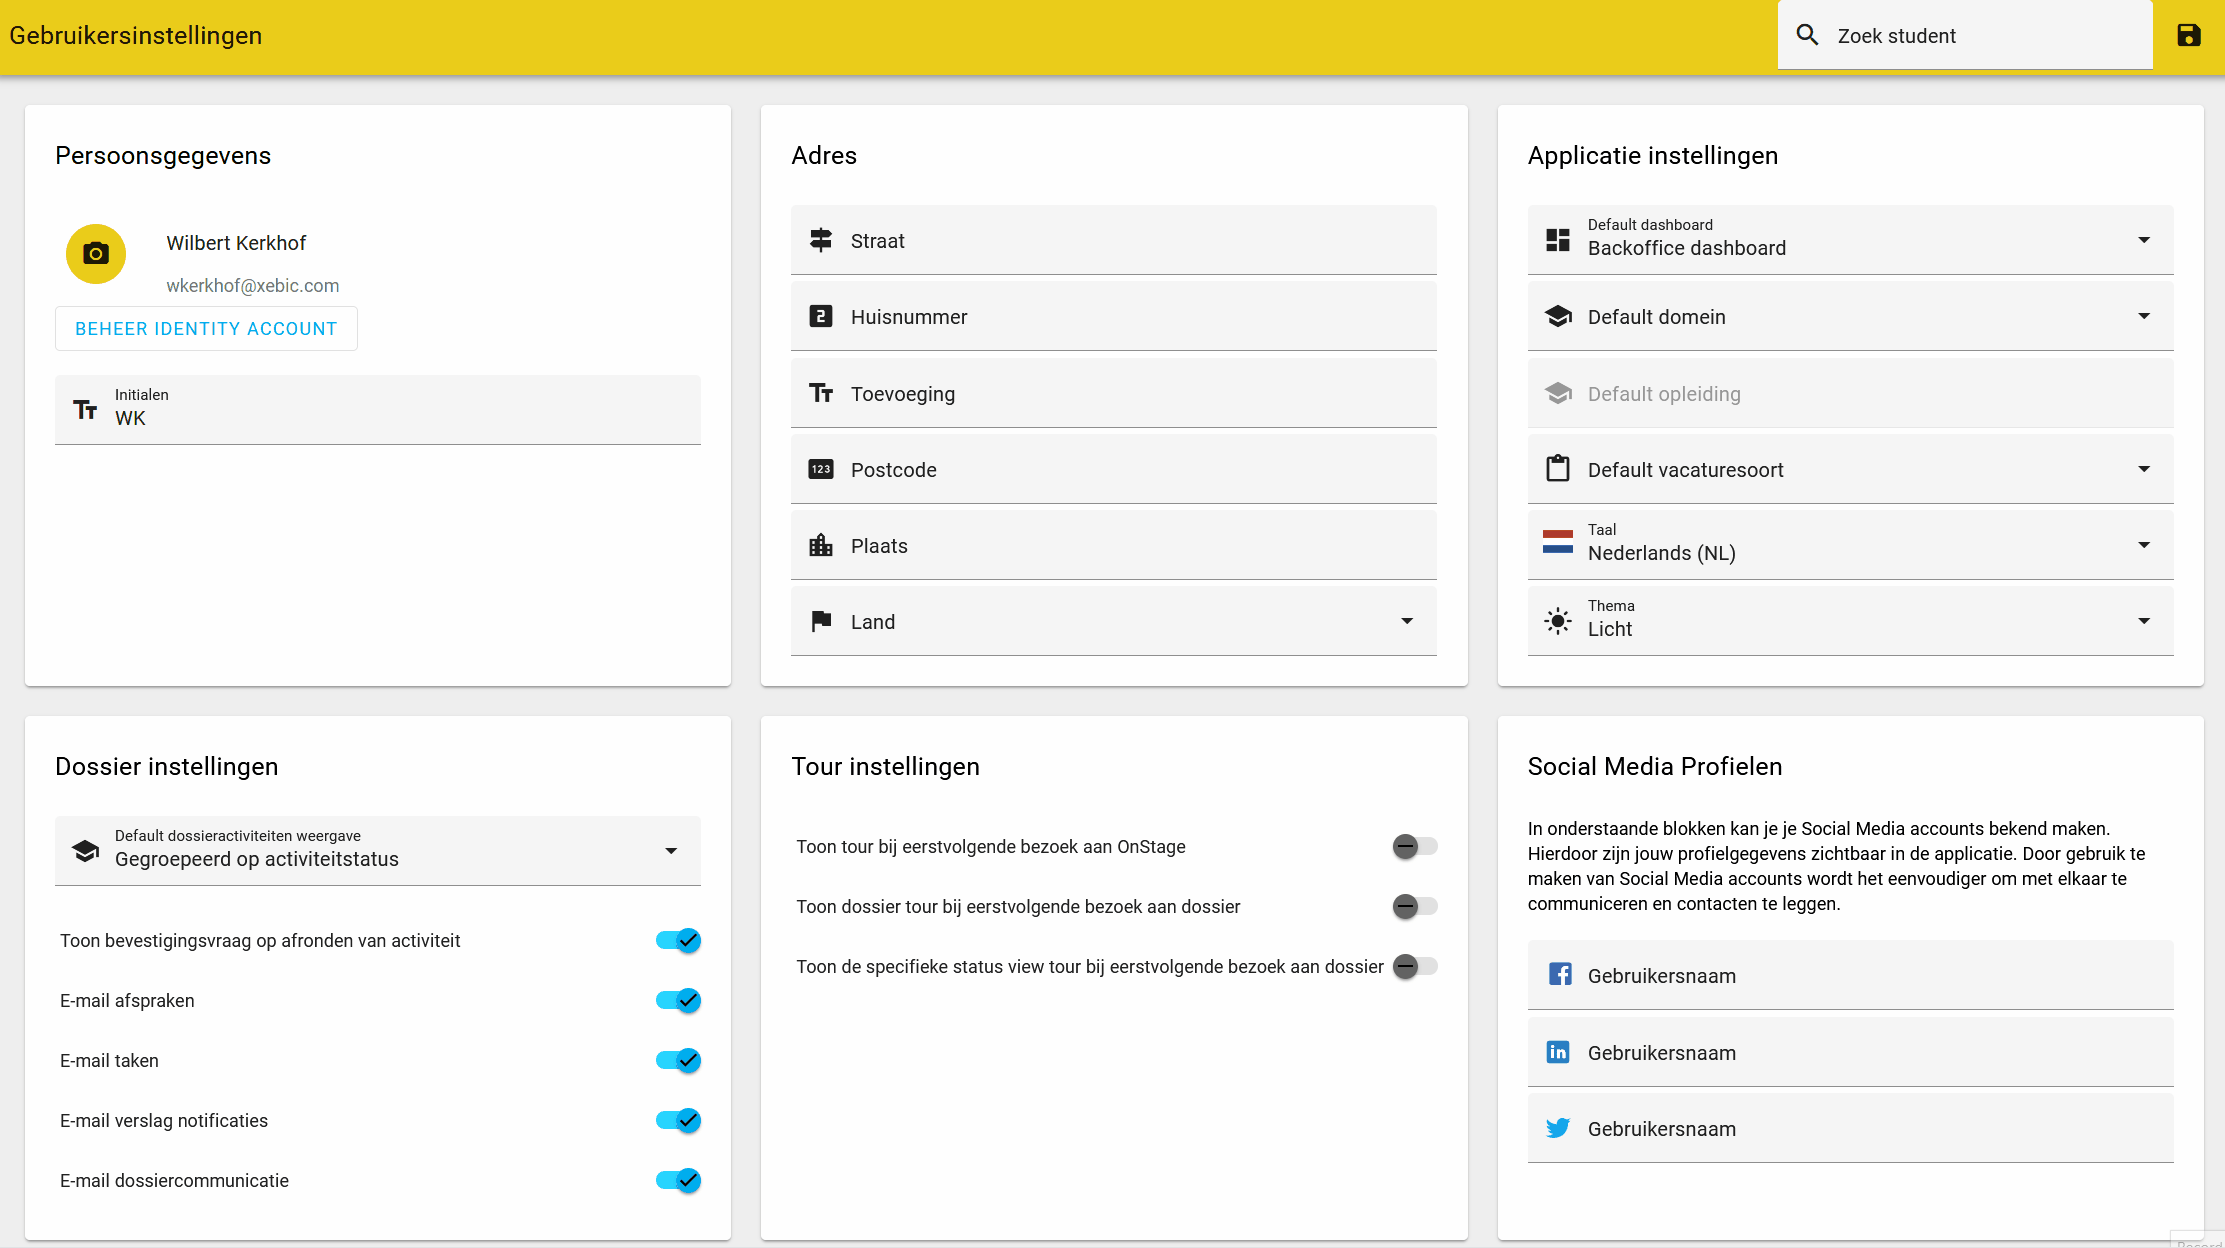Click the Initialen field showing WK
Image resolution: width=2225 pixels, height=1248 pixels.
[378, 409]
